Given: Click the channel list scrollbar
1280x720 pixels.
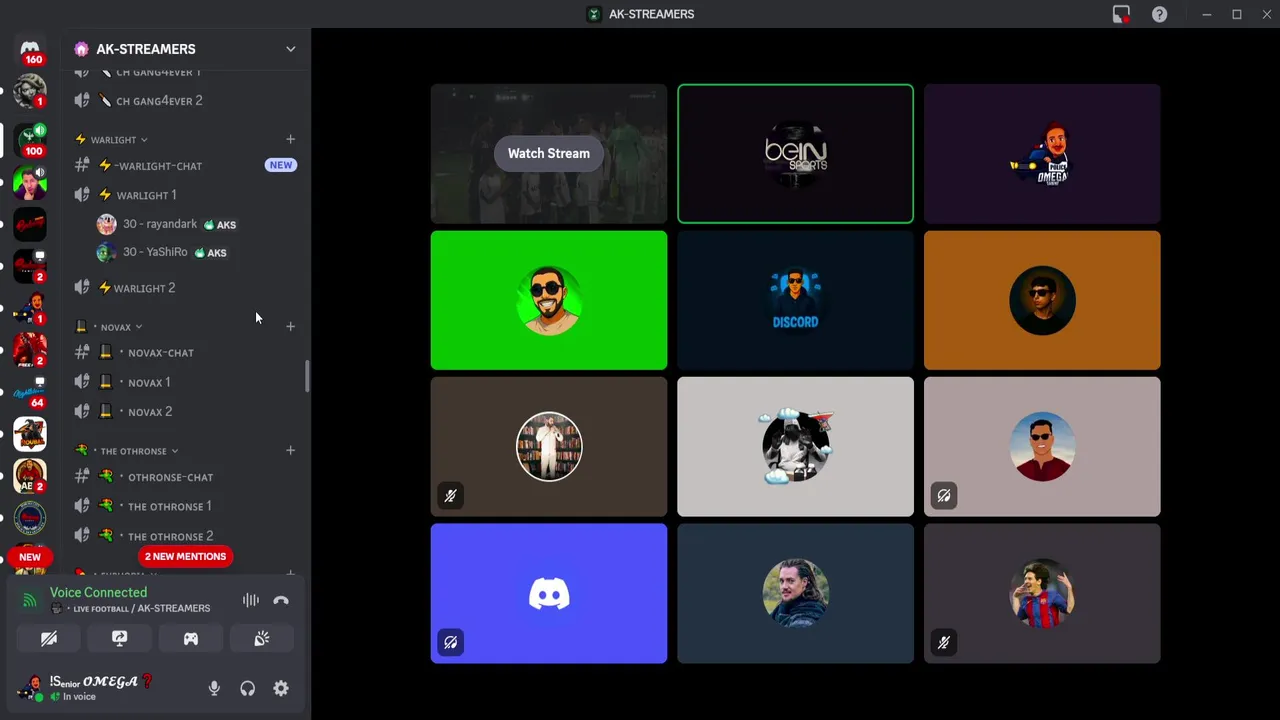Looking at the screenshot, I should tap(307, 376).
